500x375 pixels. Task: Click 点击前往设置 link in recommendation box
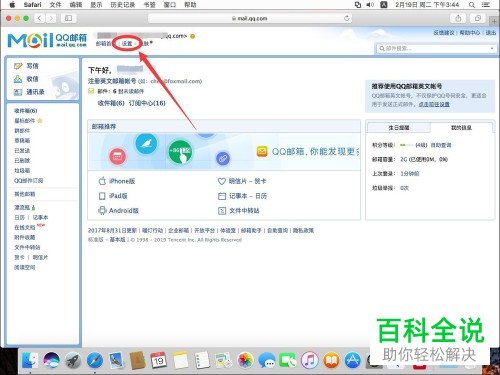[434, 104]
